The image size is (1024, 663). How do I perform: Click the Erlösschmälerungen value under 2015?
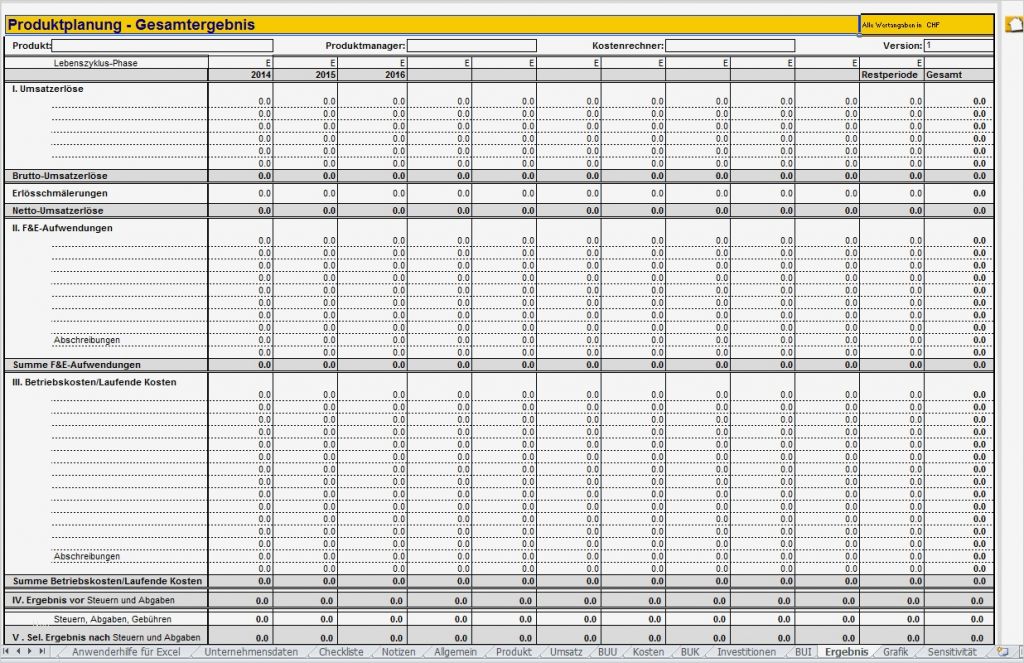(x=305, y=193)
